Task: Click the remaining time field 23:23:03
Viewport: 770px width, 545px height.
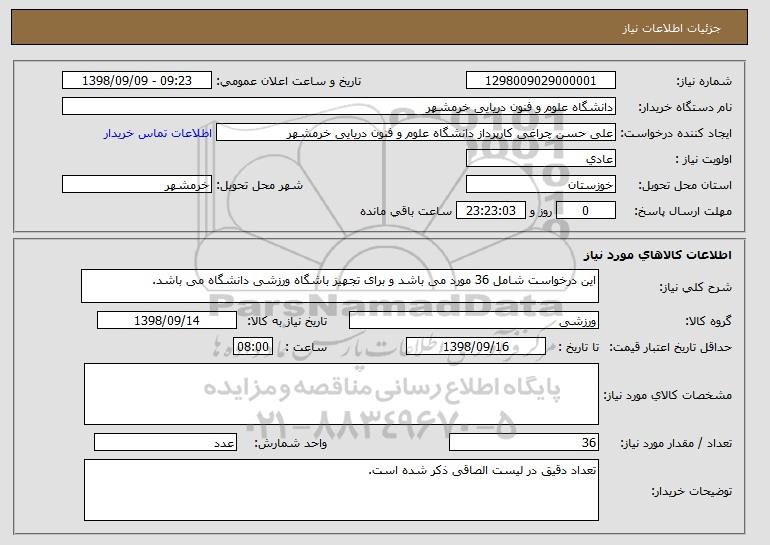Action: click(491, 211)
